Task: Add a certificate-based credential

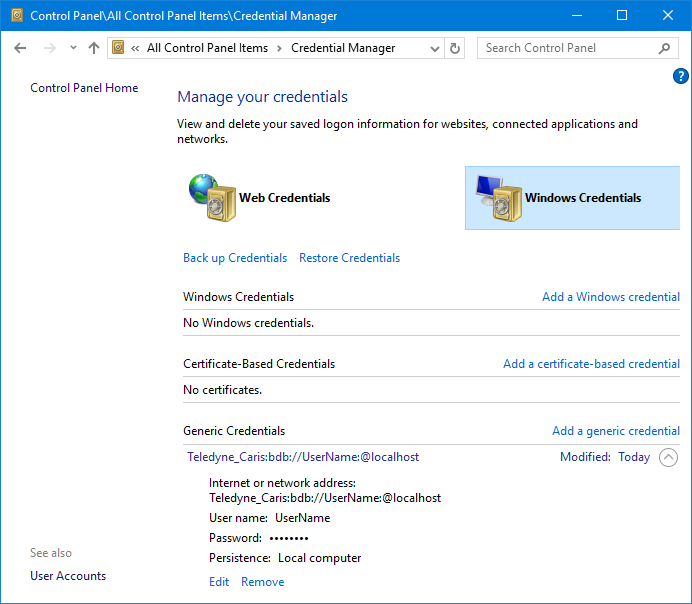Action: point(591,364)
